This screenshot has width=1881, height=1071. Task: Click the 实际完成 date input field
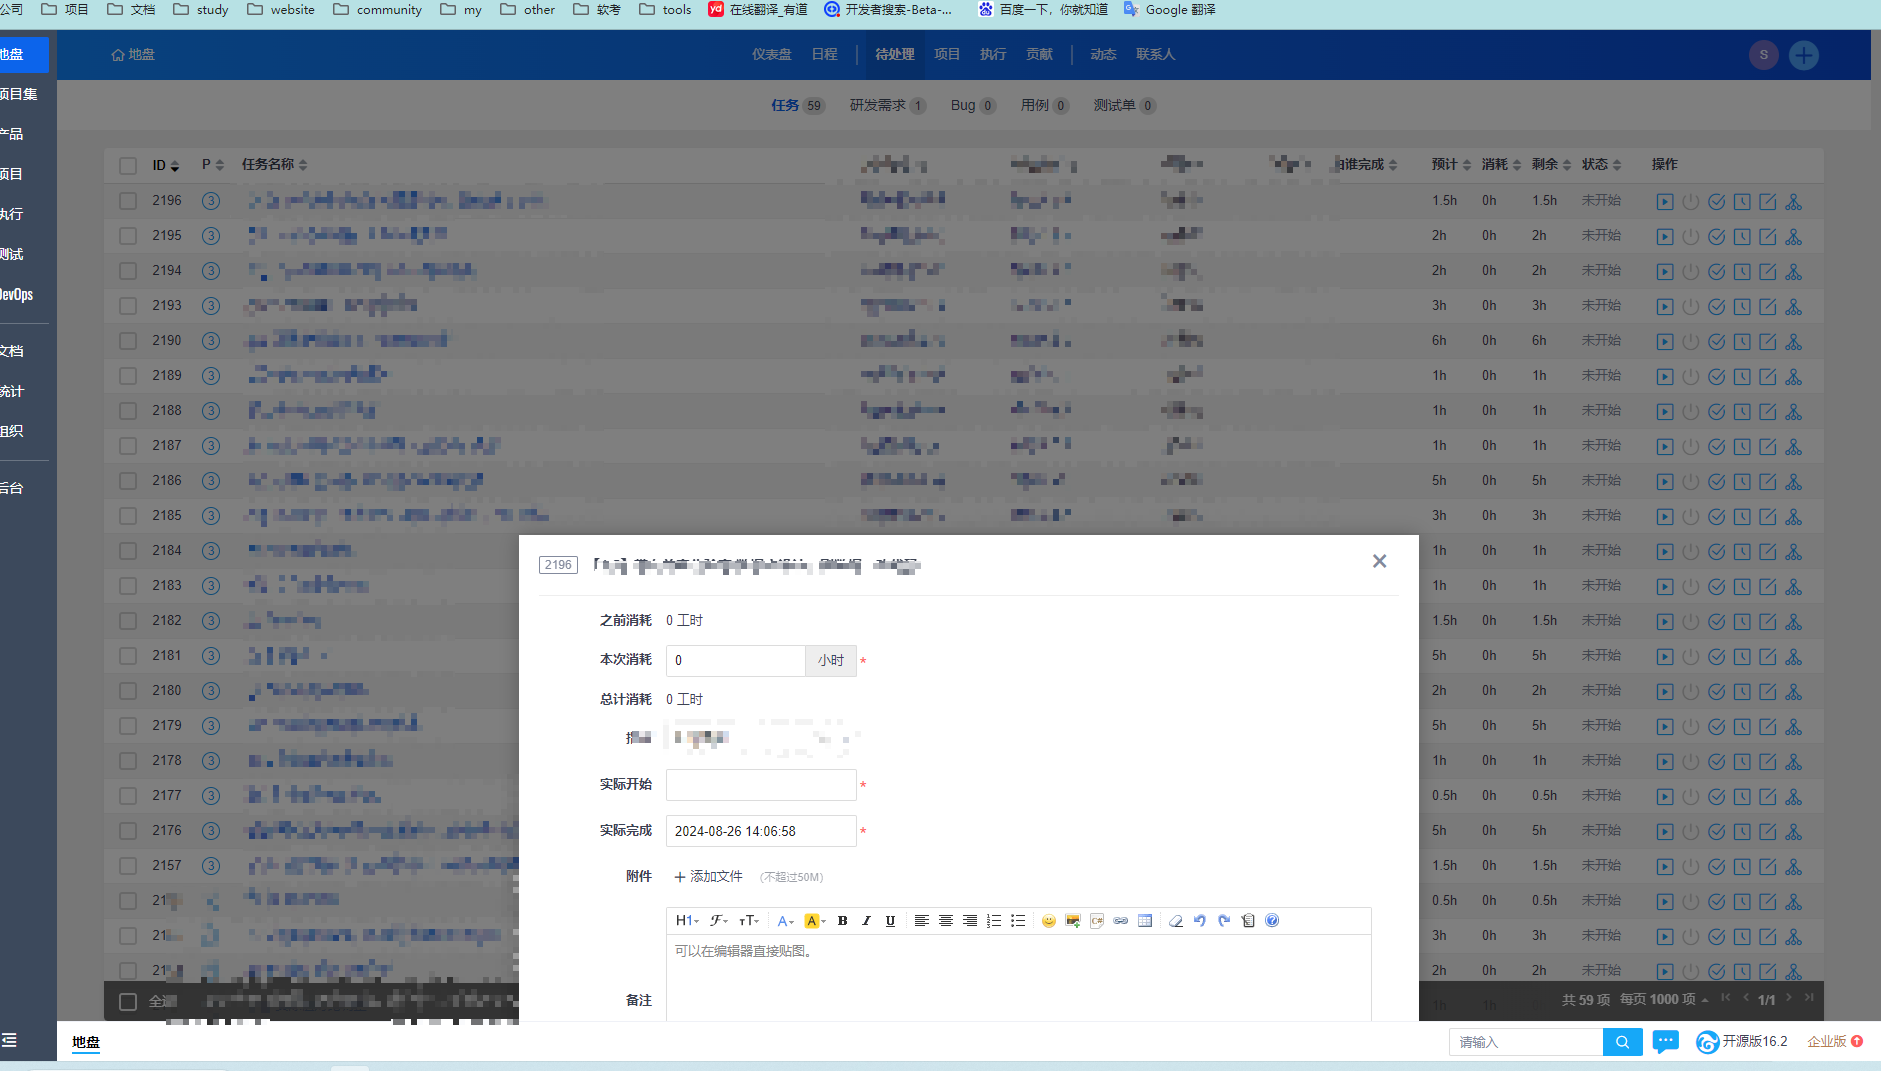761,831
